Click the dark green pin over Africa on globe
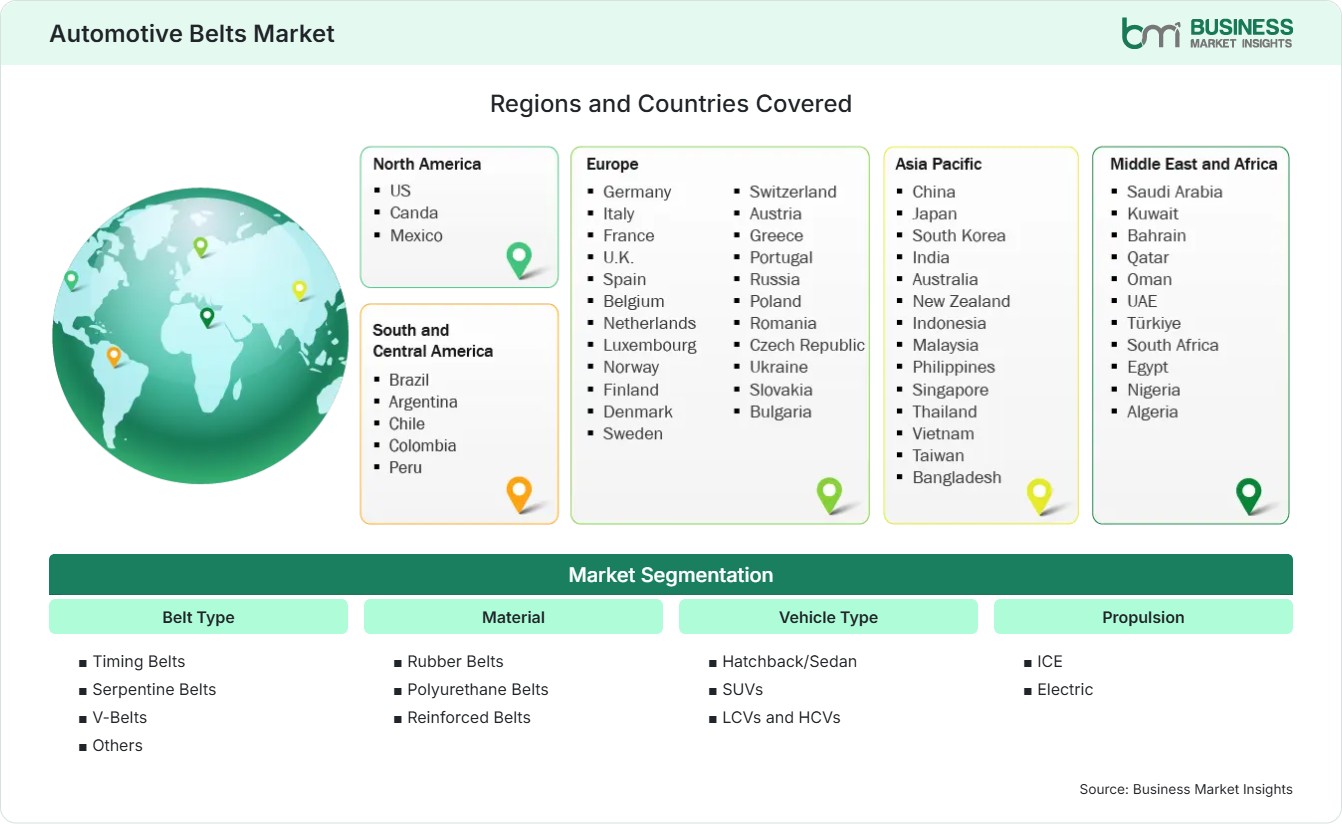Viewport: 1342px width, 824px height. 207,316
